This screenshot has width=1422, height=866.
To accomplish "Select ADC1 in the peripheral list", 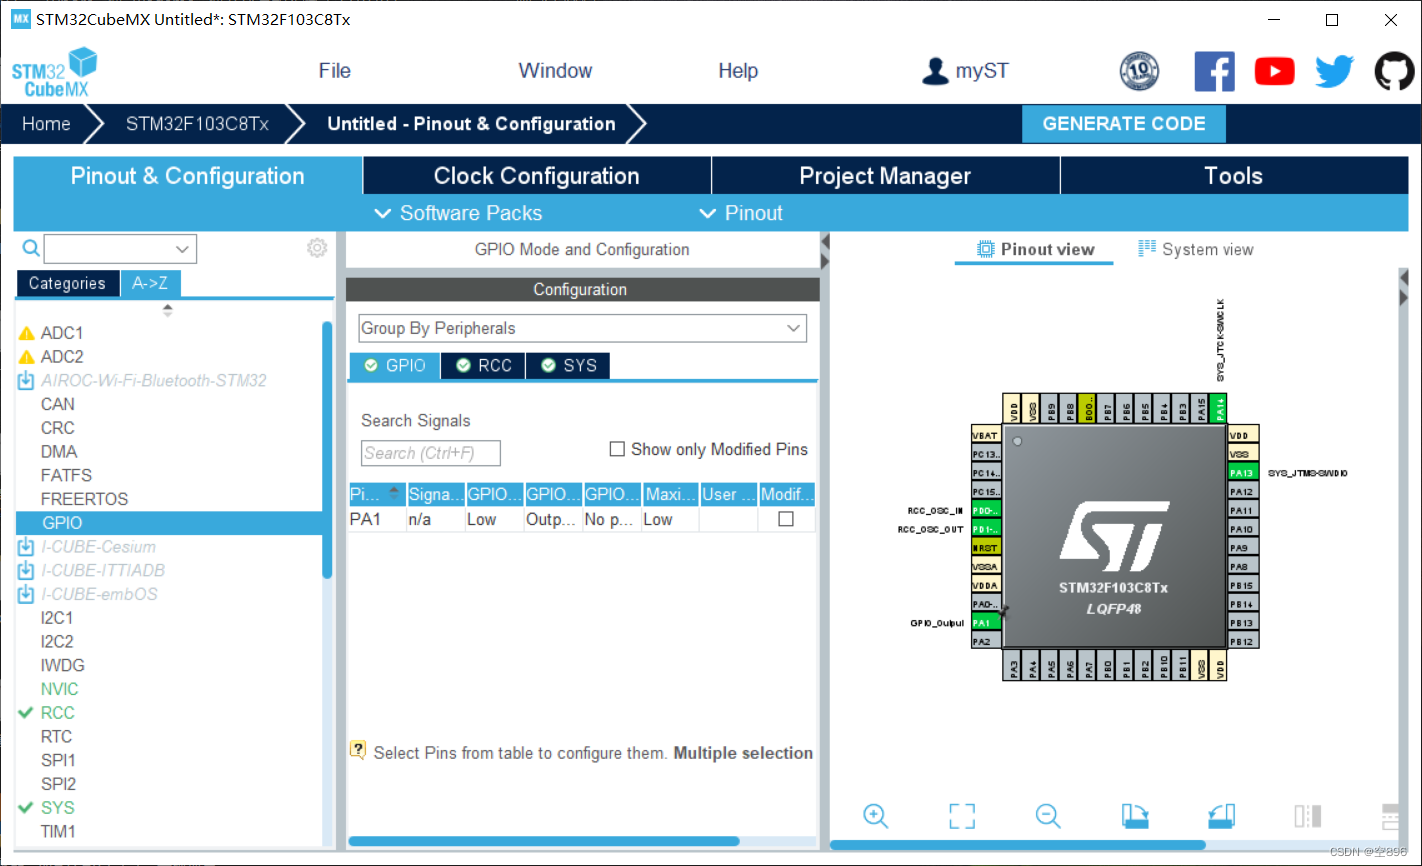I will 62,333.
